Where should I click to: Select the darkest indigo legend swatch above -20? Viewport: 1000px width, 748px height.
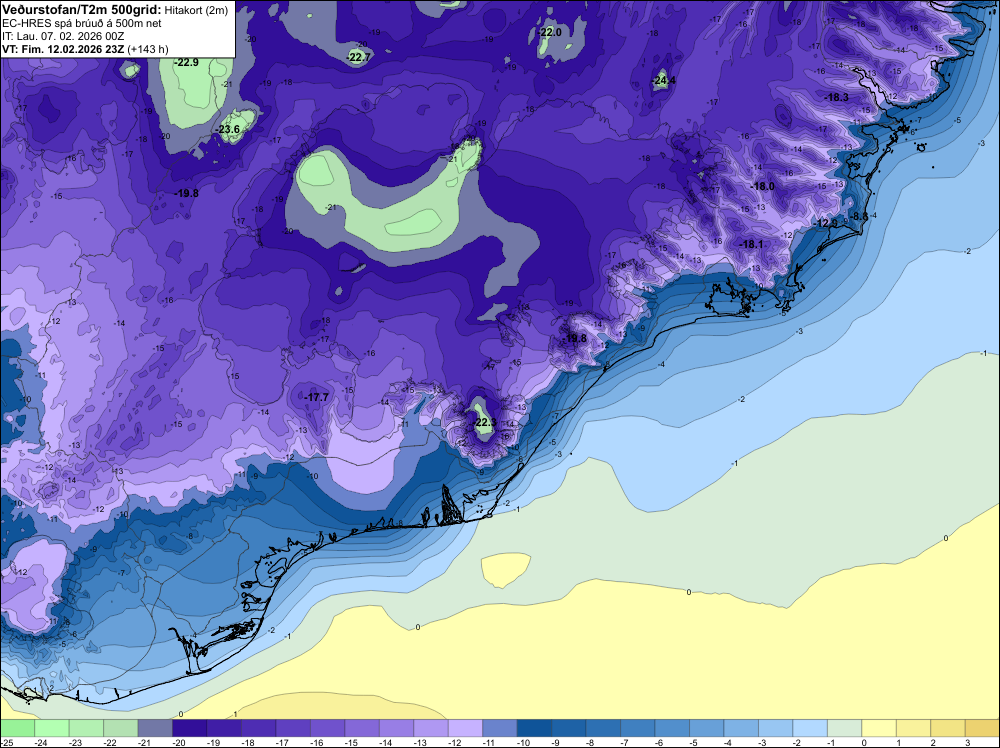click(x=189, y=728)
